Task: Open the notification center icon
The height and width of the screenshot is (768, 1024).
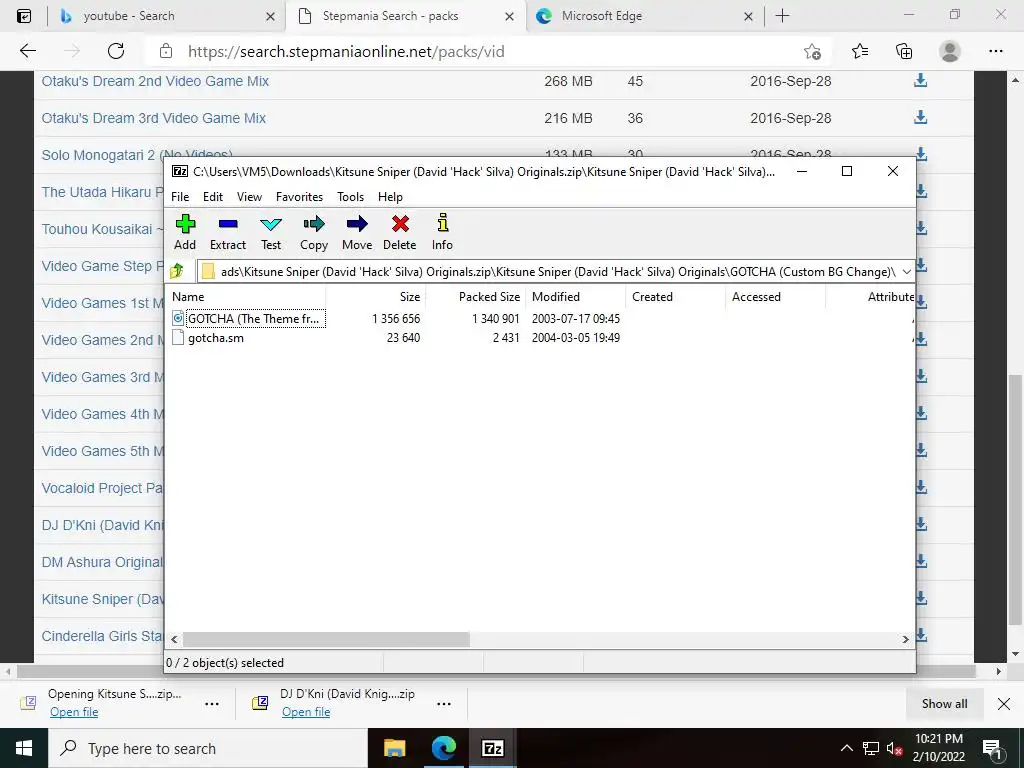Action: (x=993, y=748)
